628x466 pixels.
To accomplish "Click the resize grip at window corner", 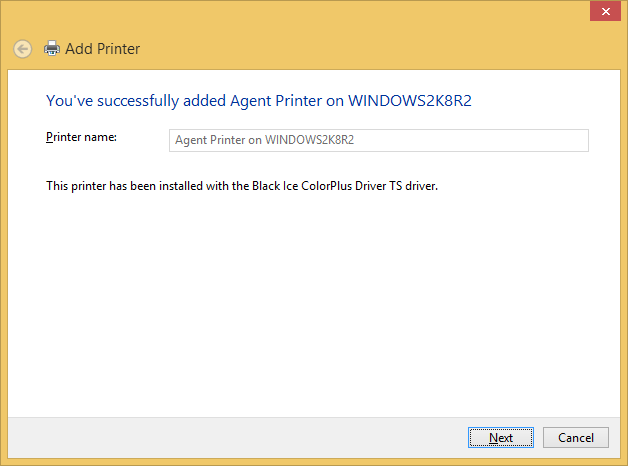I will click(x=622, y=460).
